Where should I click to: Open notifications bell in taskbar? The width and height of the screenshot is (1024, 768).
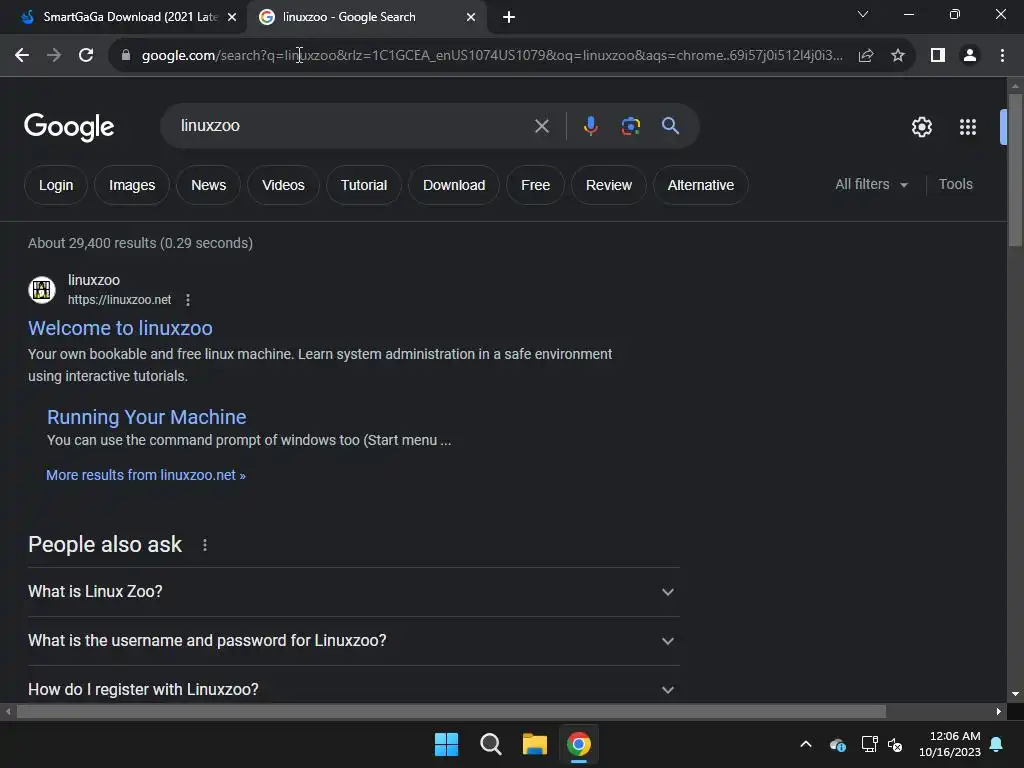pos(997,744)
